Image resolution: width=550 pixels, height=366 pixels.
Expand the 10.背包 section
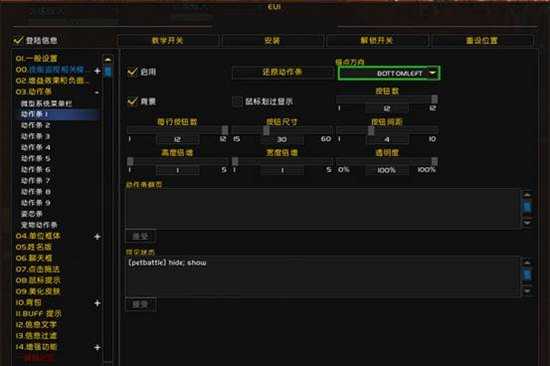(97, 303)
